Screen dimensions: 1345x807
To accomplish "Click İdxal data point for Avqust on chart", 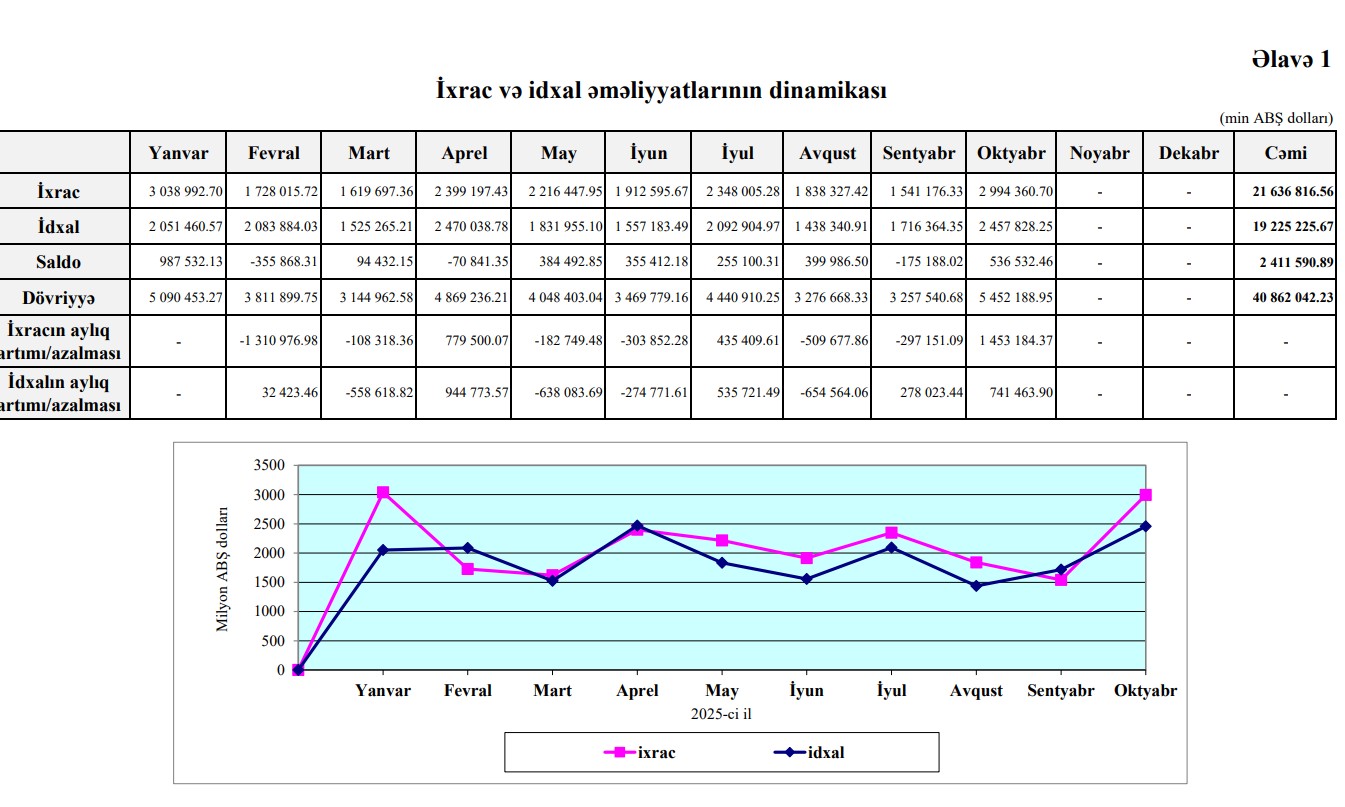I will tap(976, 586).
